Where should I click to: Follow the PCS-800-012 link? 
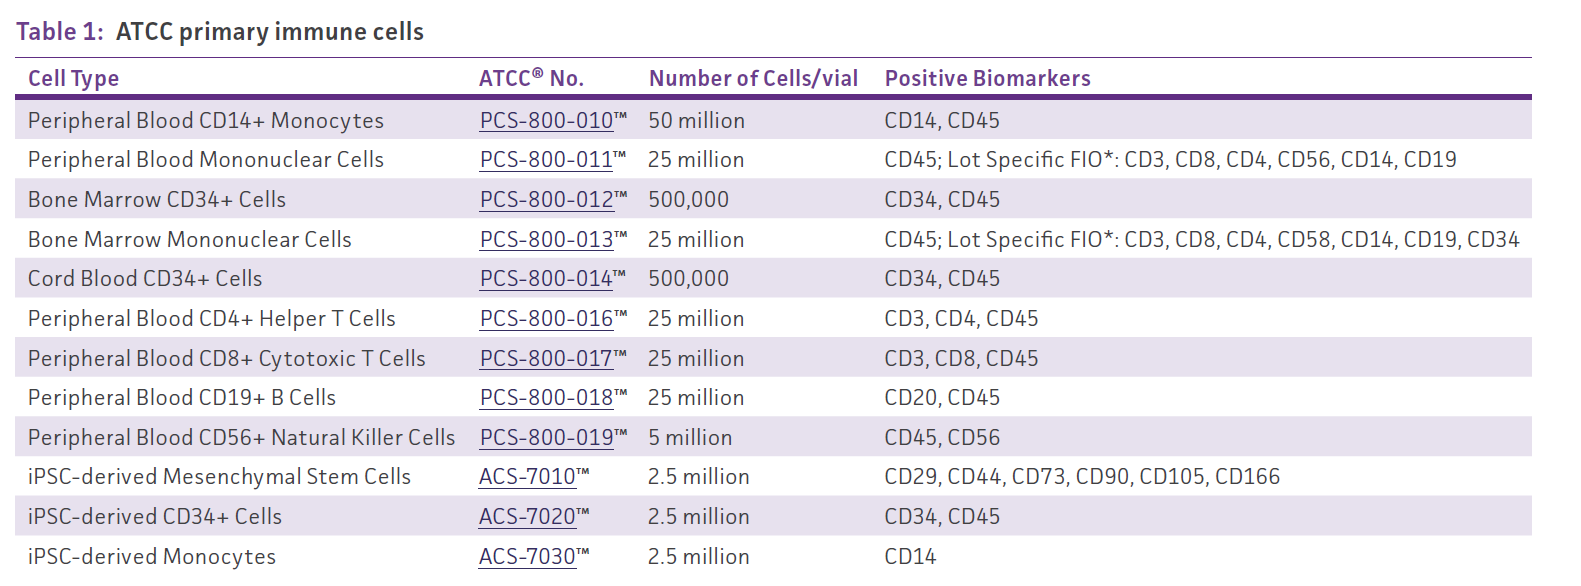click(546, 200)
